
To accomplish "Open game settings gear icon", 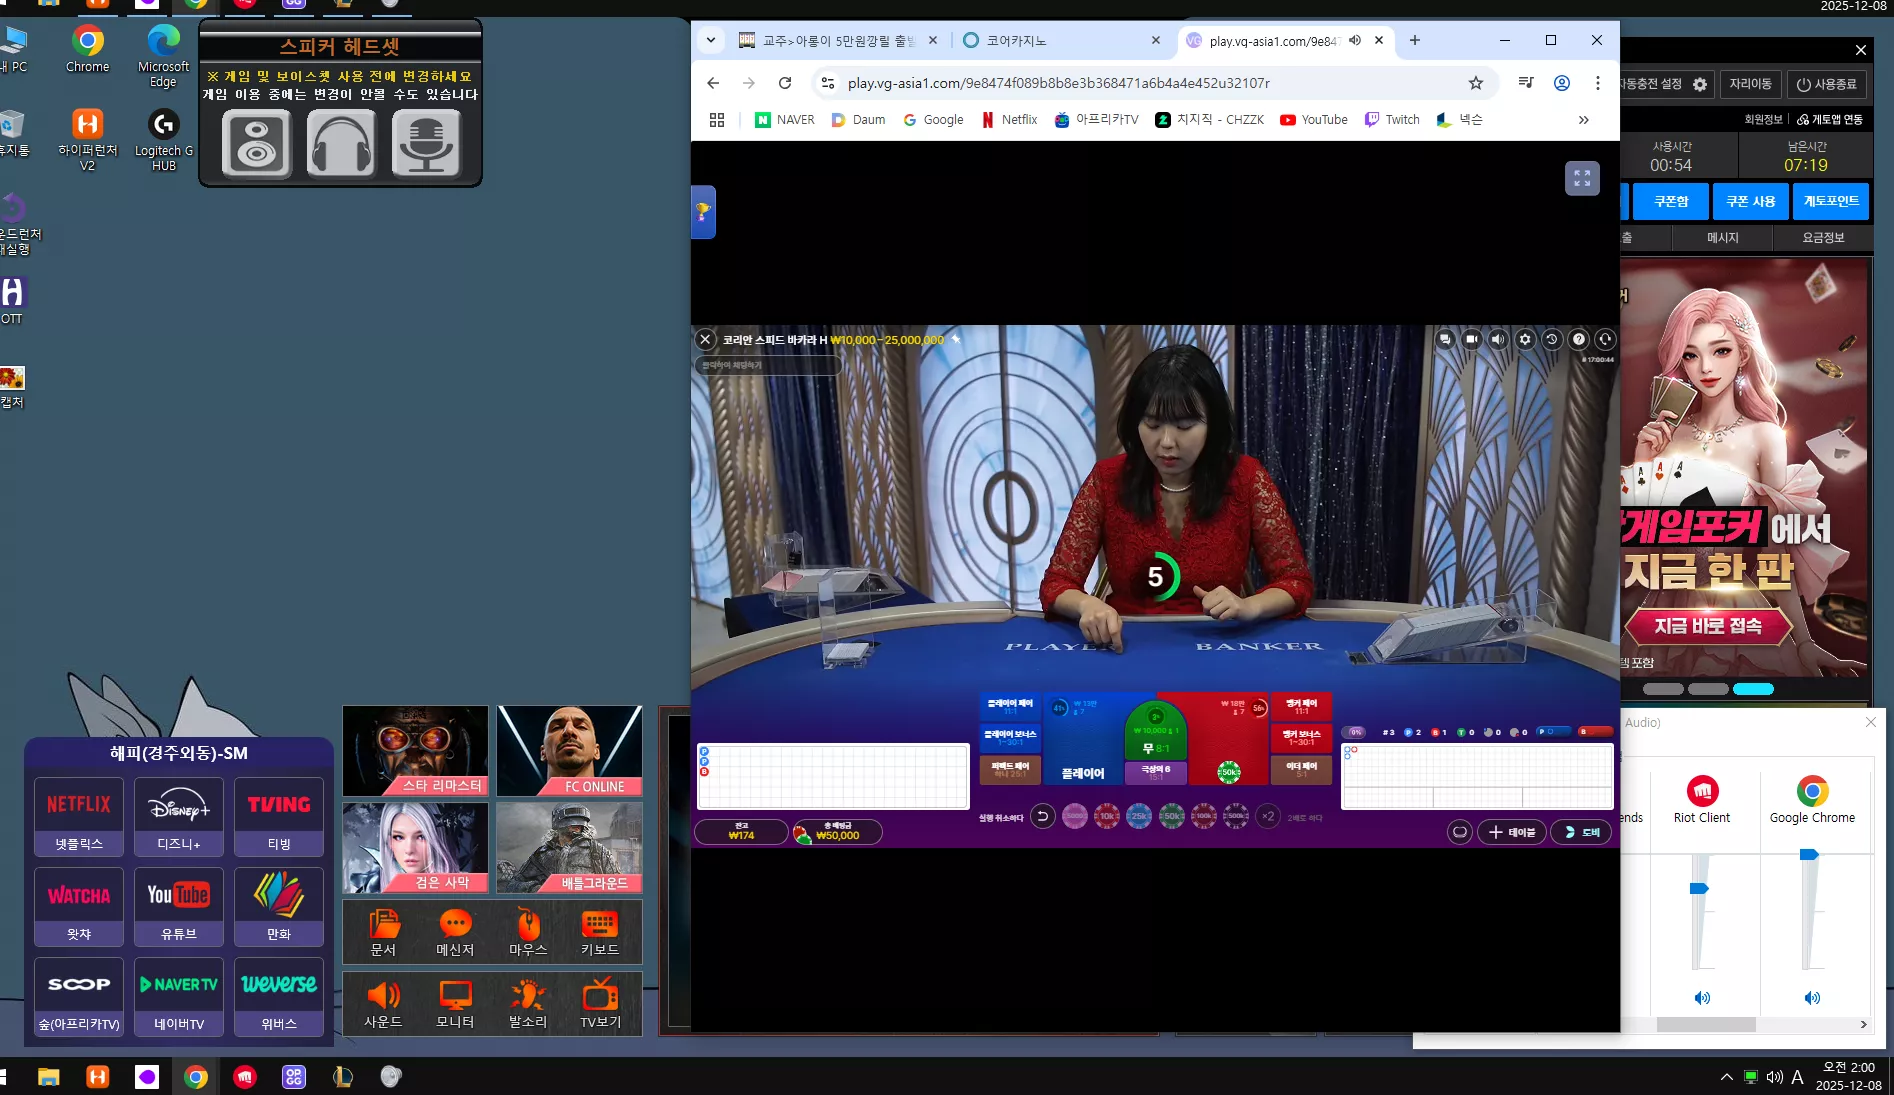I will click(x=1525, y=339).
